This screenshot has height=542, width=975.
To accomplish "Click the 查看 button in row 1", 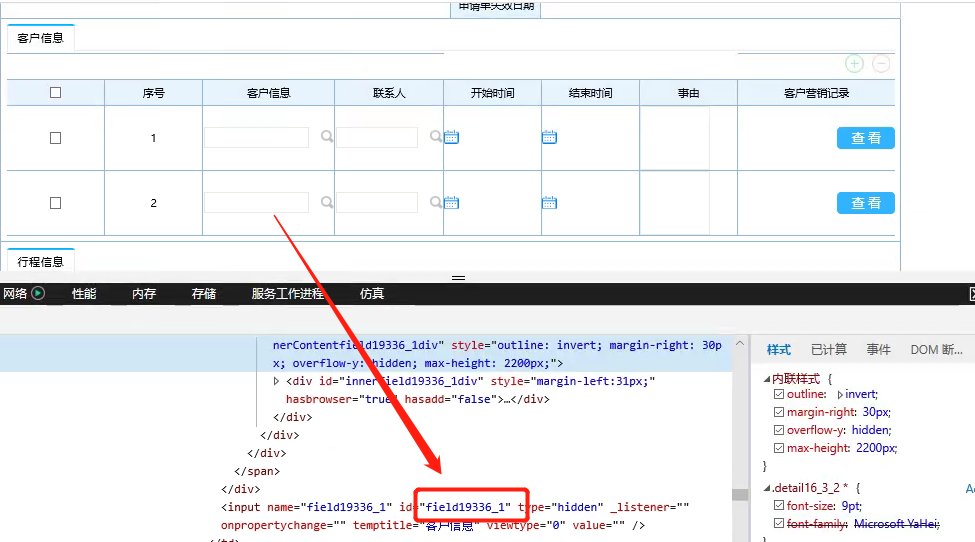I will click(x=866, y=138).
